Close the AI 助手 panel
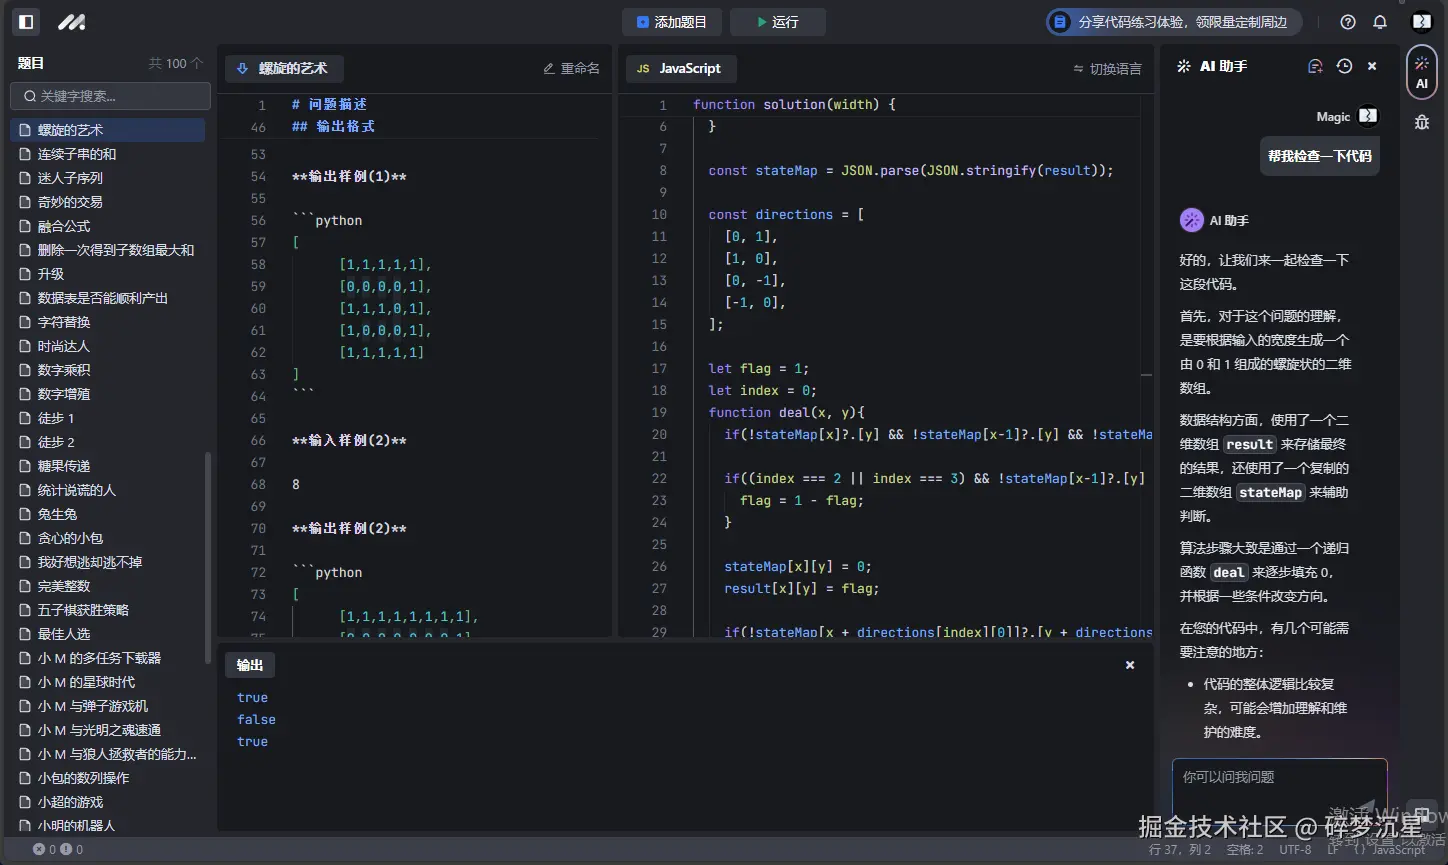1448x865 pixels. 1372,66
